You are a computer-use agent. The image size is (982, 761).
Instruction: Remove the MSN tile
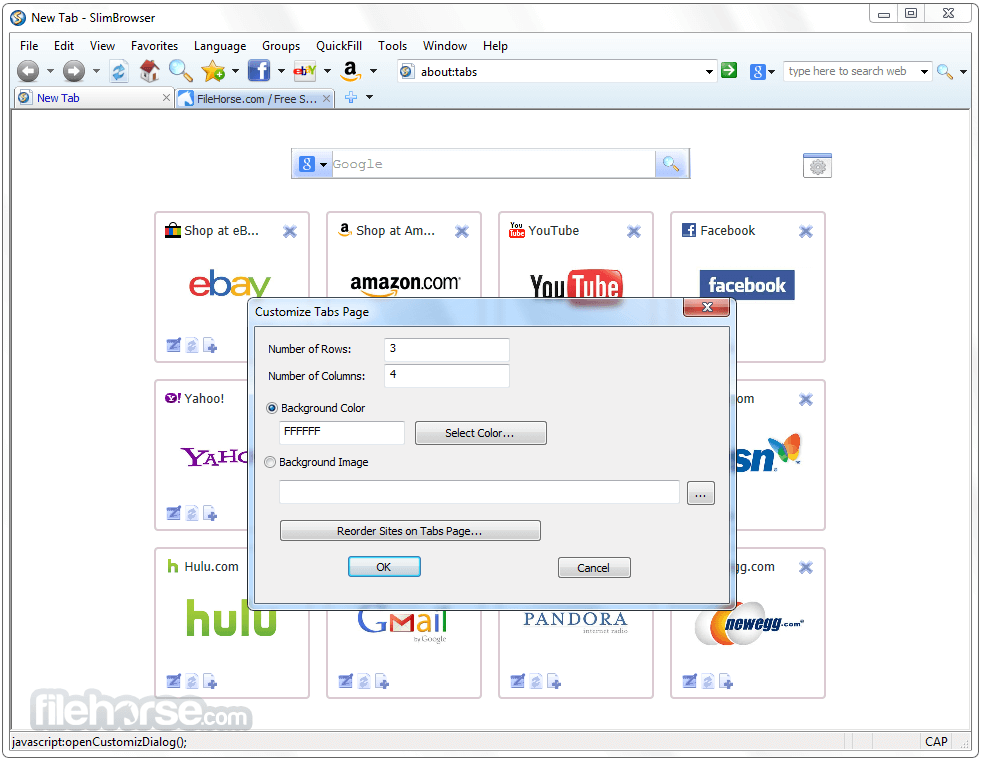806,400
